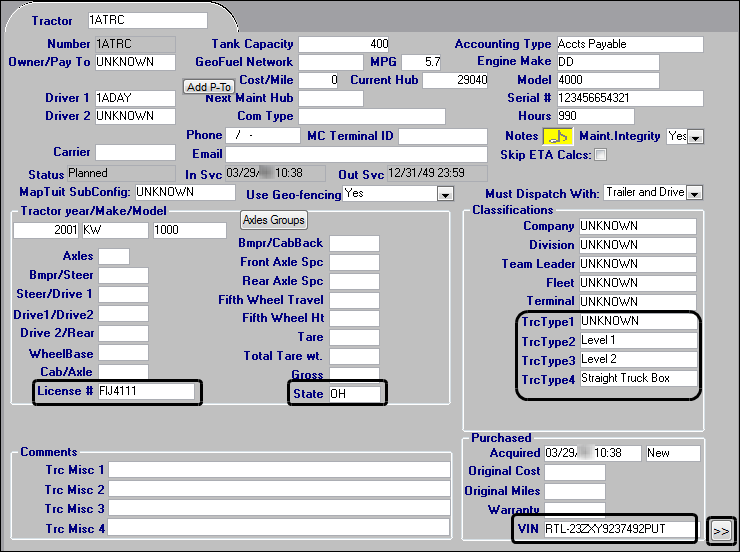This screenshot has height=552, width=740.
Task: Open the yellow Notes icon
Action: pyautogui.click(x=555, y=136)
